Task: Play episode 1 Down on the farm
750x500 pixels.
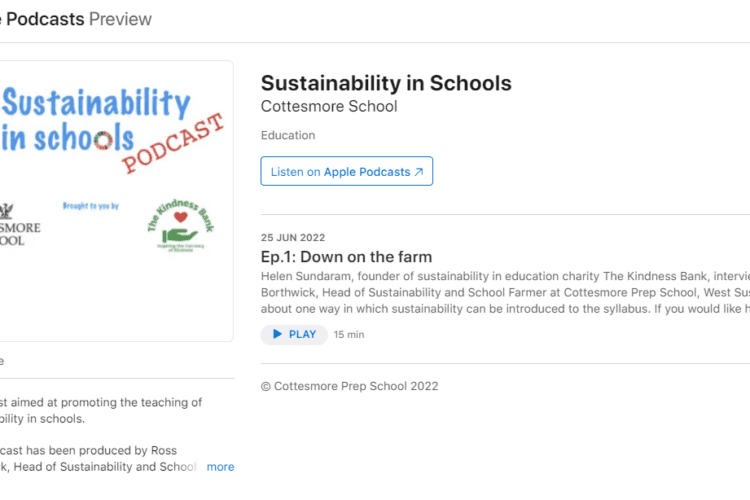Action: point(294,334)
